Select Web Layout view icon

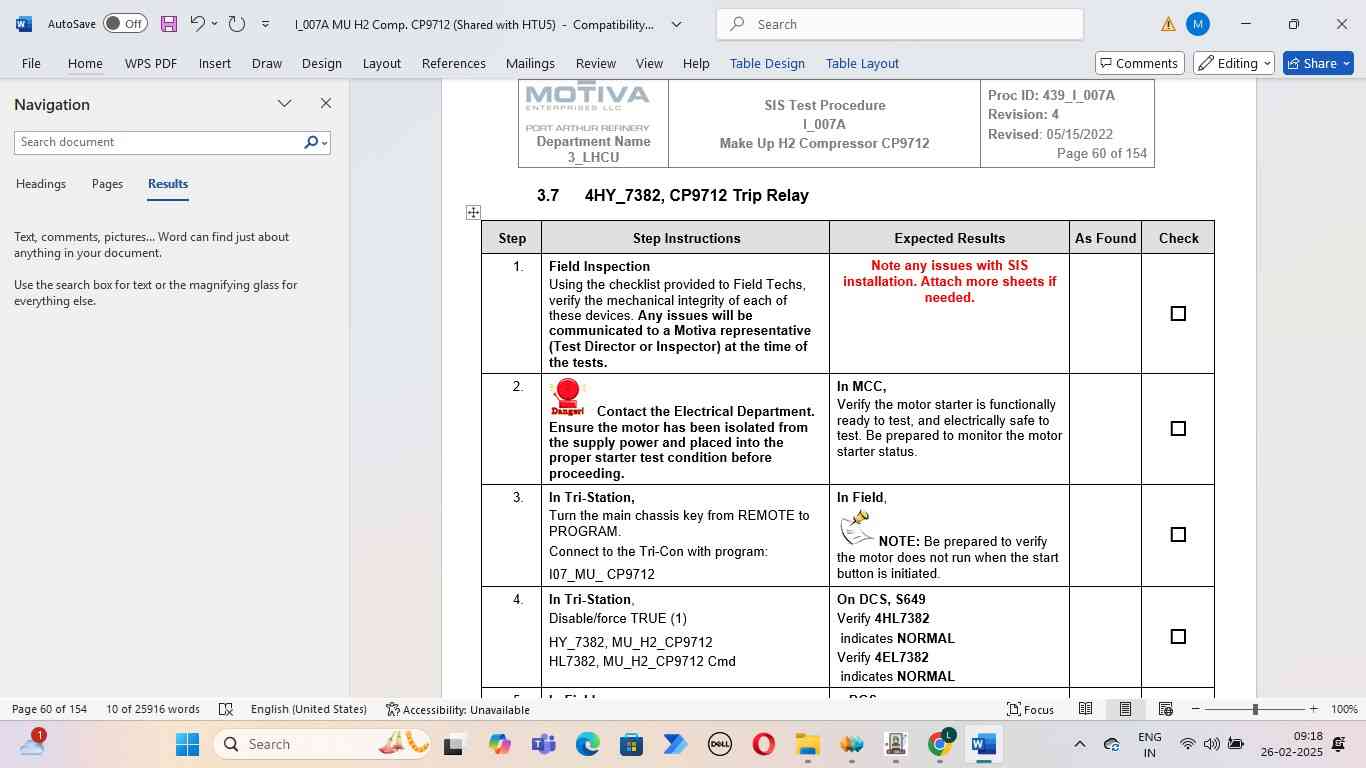pyautogui.click(x=1165, y=709)
